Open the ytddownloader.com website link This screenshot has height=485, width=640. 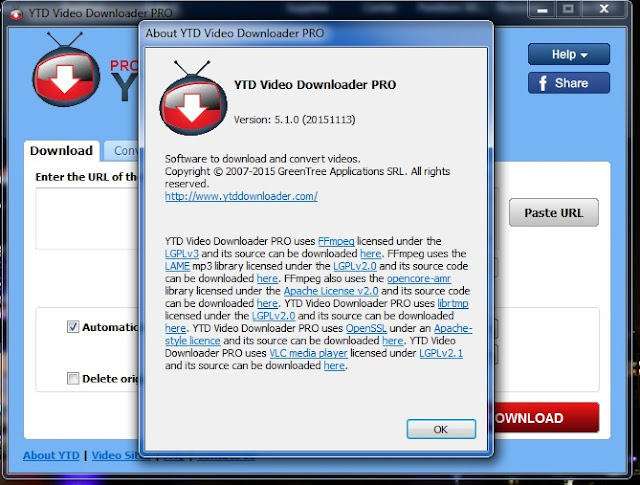(241, 196)
